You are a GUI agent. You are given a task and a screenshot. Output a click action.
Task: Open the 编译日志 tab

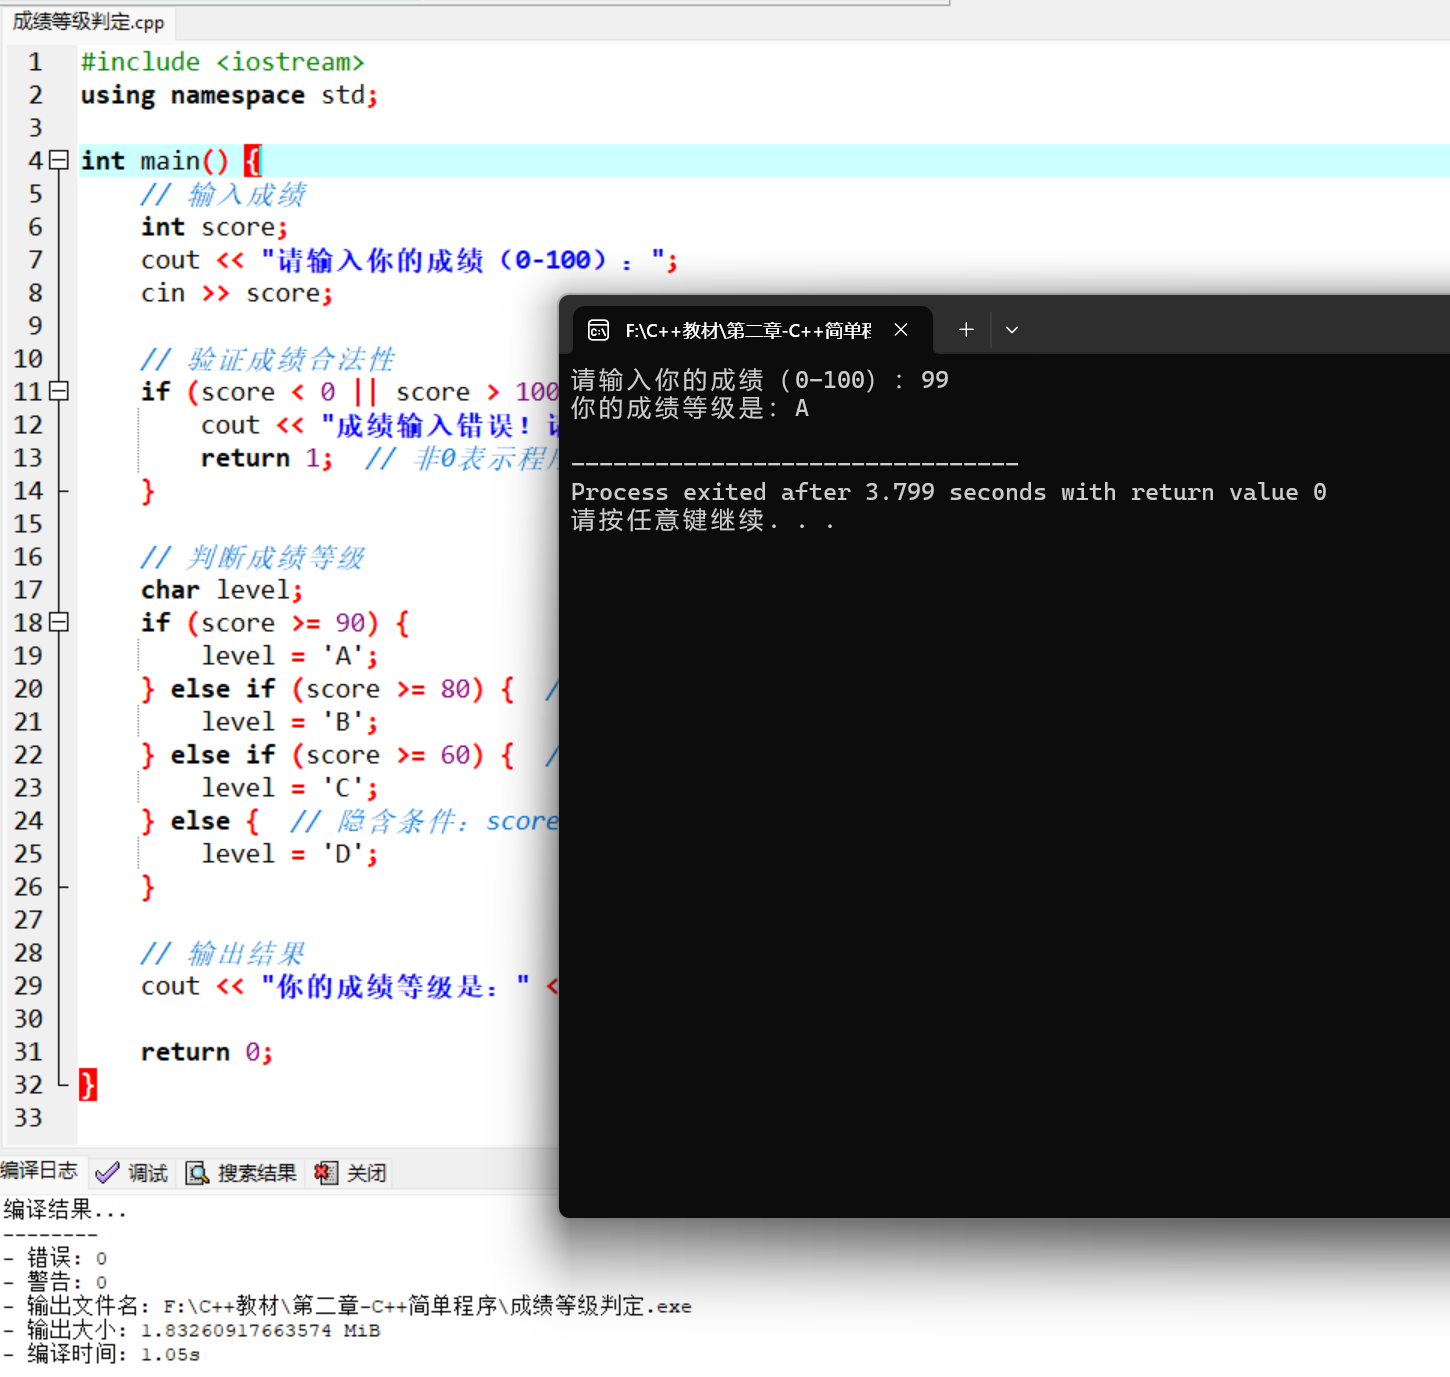[39, 1171]
